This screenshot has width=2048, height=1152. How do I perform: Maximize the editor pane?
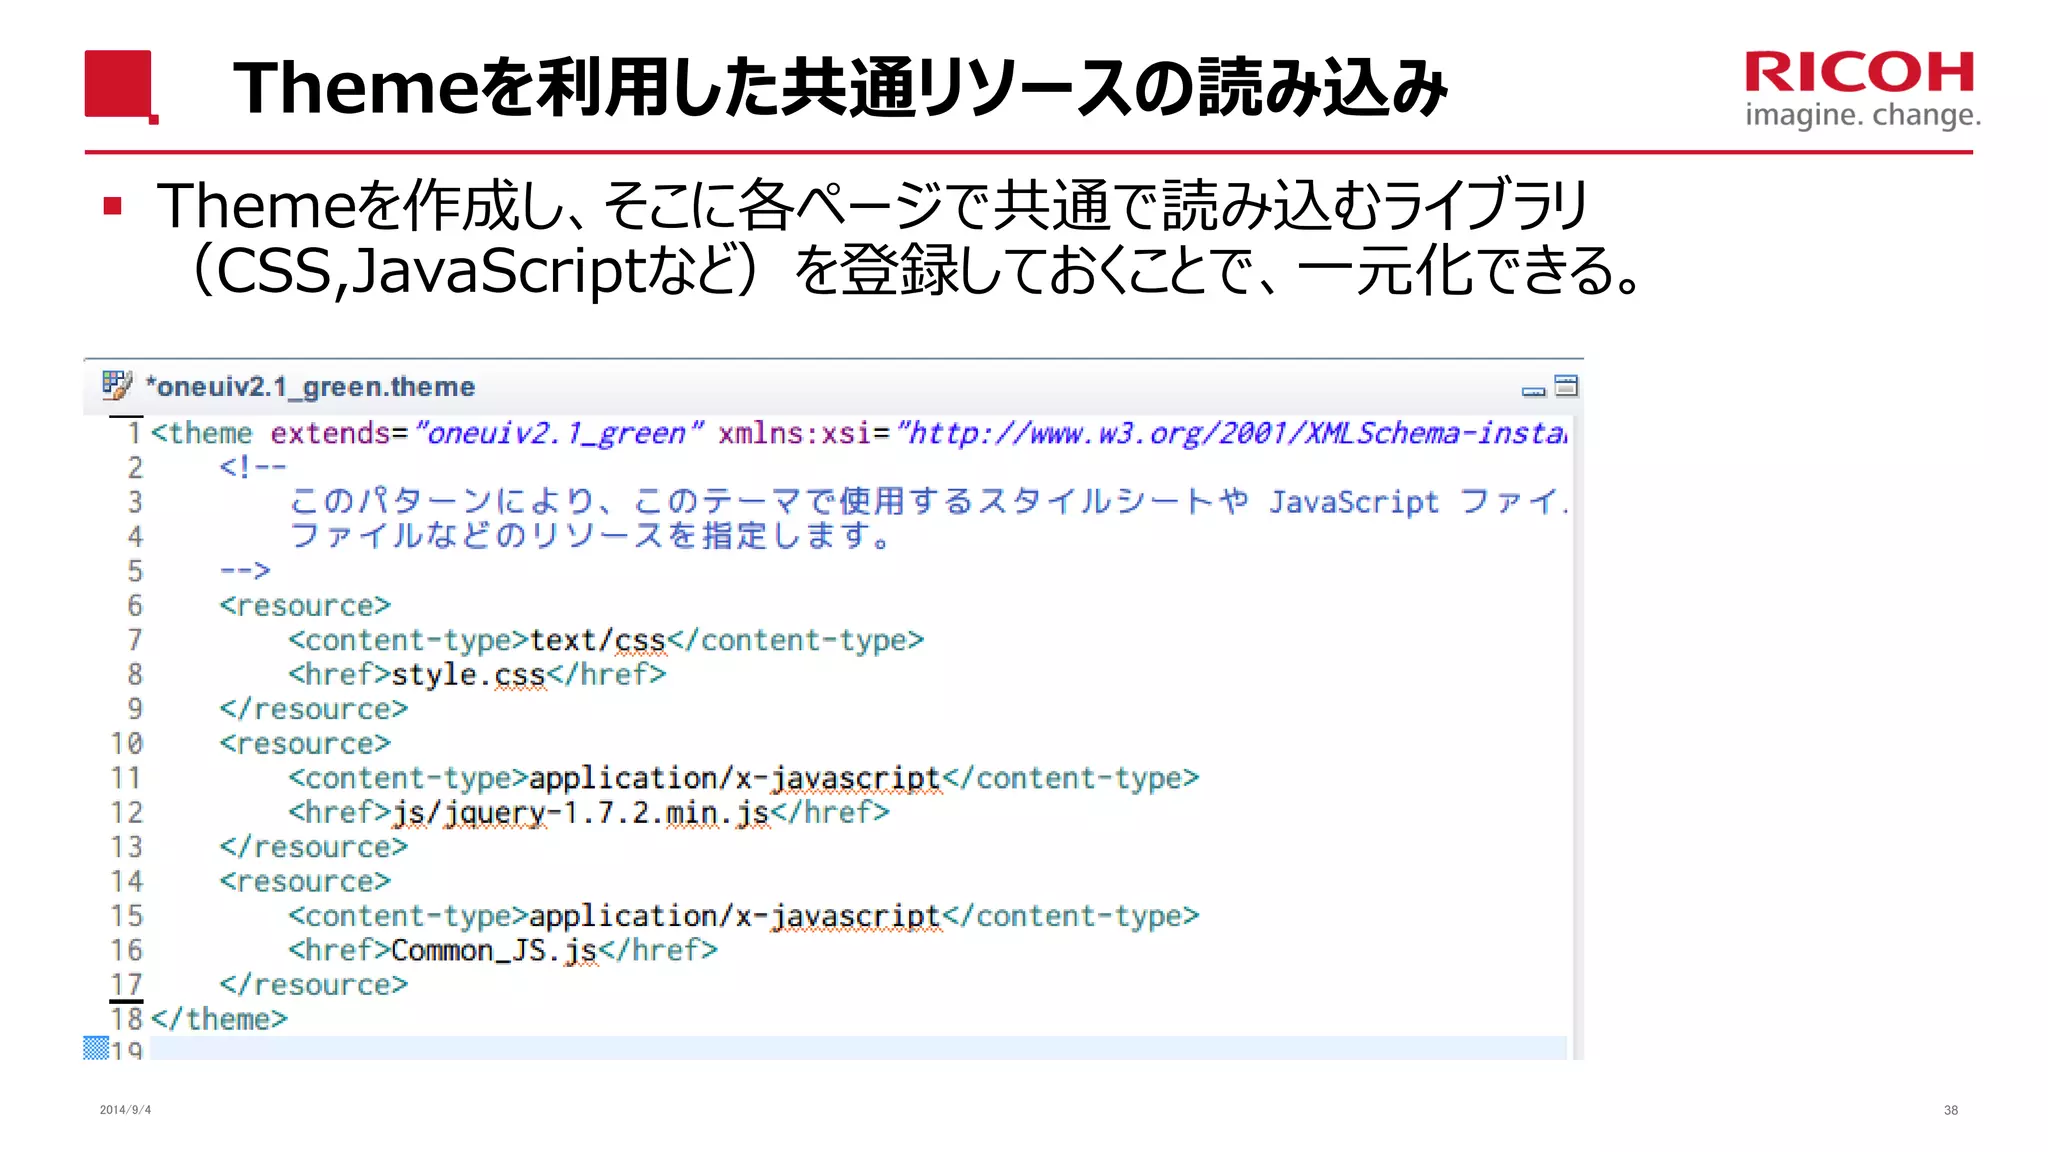1566,386
